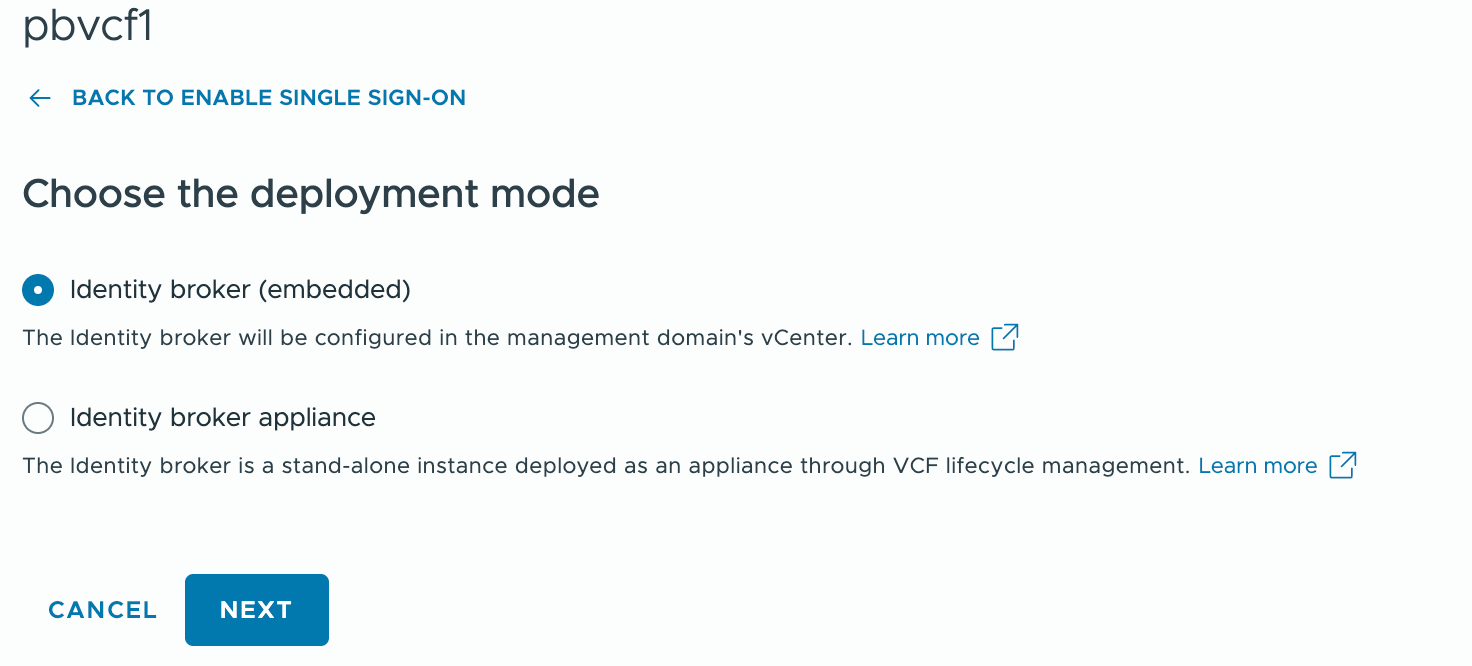Click the stand-alone appliance description text
1472x666 pixels.
tap(500, 466)
